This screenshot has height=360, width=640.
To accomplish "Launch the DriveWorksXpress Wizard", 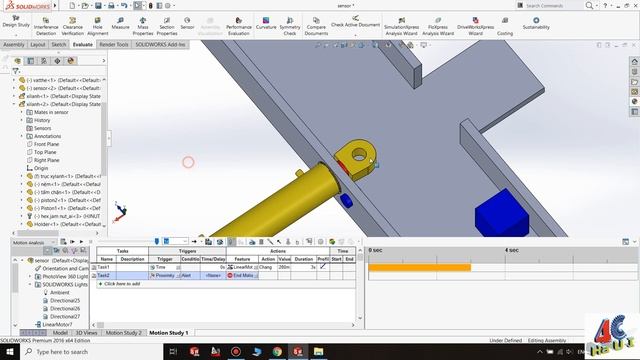I will tap(476, 26).
